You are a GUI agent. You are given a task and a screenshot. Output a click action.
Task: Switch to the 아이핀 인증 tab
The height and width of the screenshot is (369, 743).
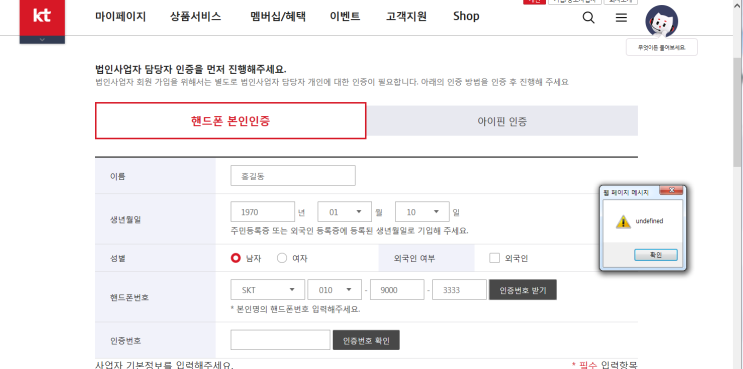point(502,121)
